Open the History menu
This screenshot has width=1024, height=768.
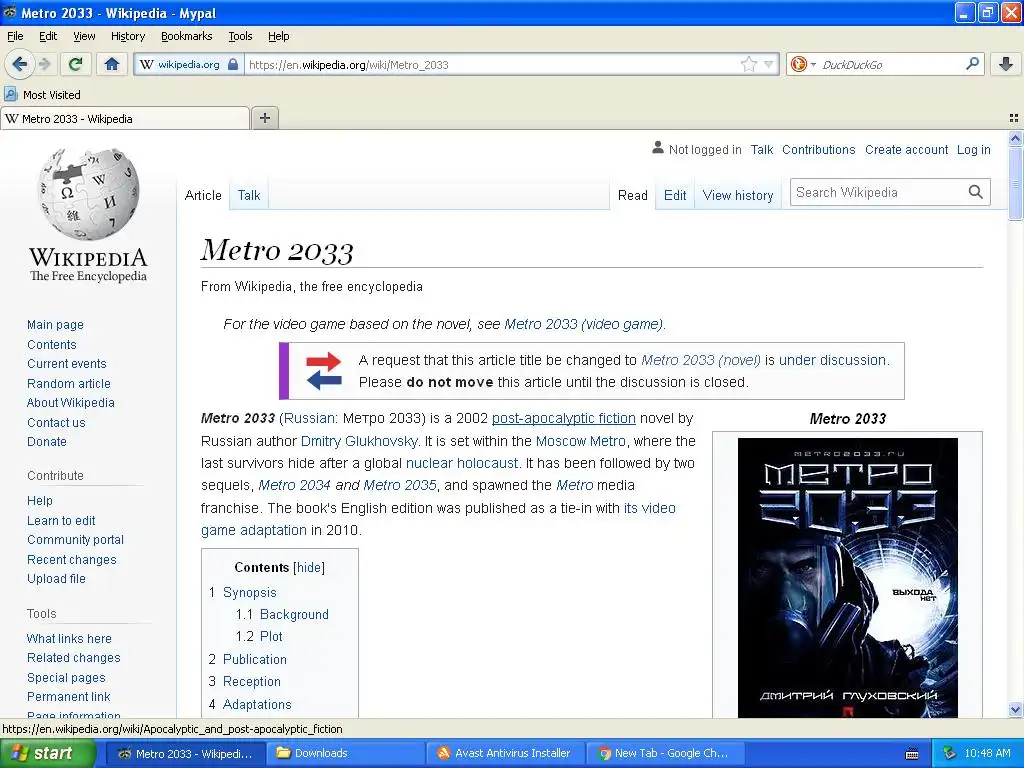[127, 36]
